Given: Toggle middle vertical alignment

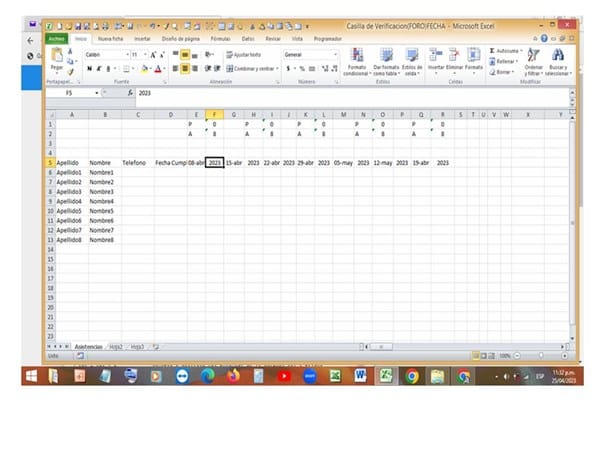Looking at the screenshot, I should point(185,55).
